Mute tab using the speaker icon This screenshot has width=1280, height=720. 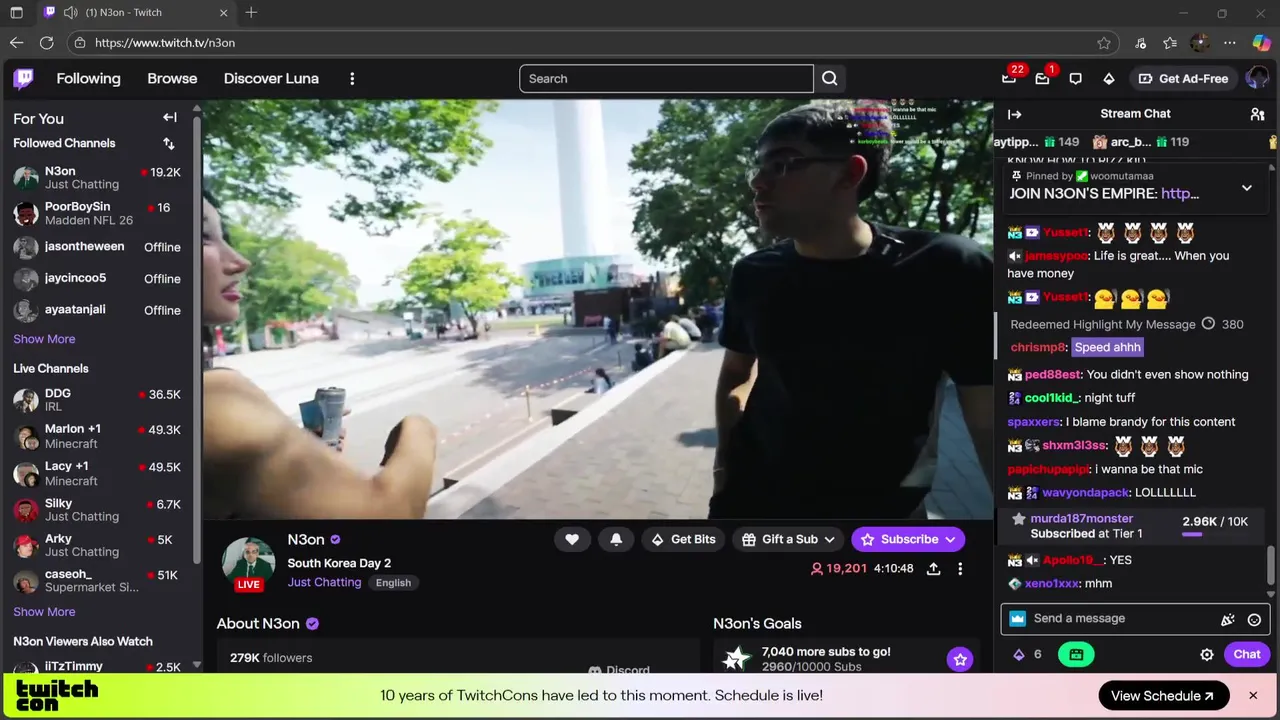click(70, 13)
